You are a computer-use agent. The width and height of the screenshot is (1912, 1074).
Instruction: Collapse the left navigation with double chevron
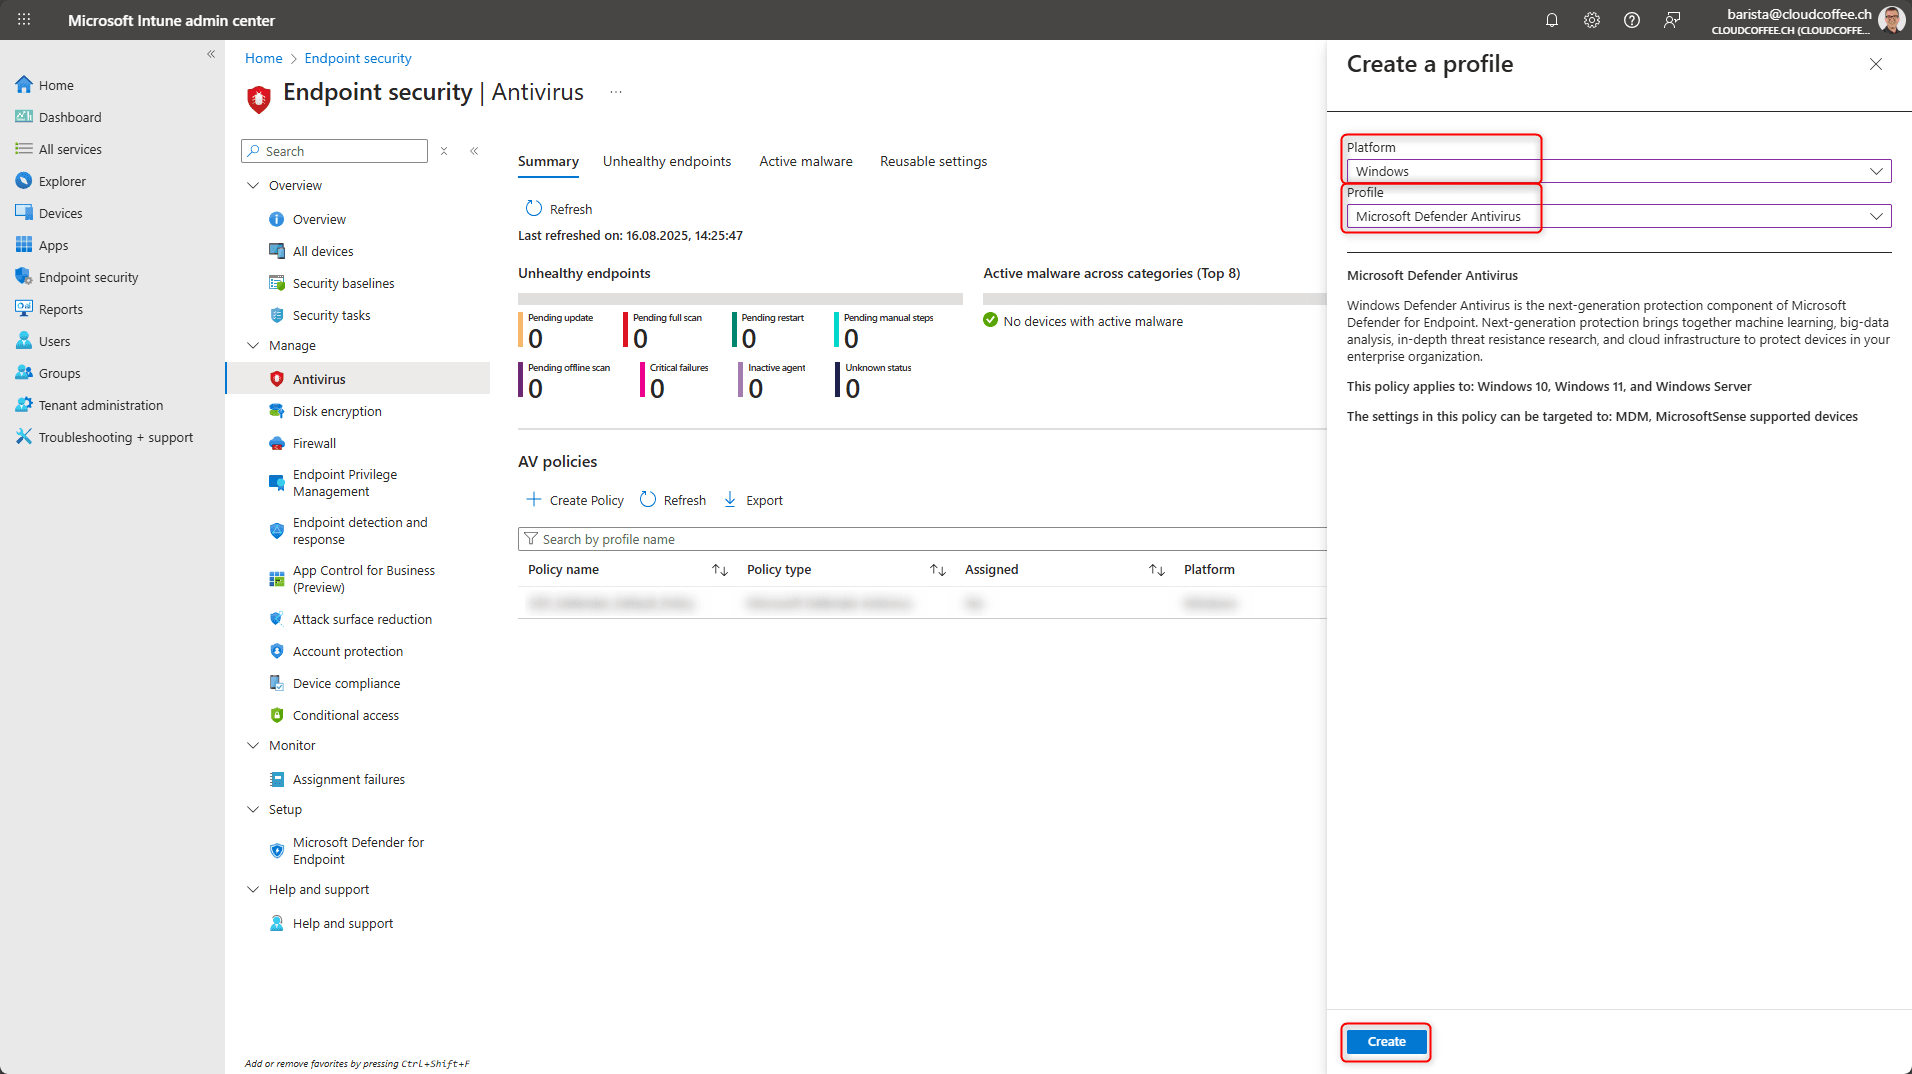pos(211,54)
